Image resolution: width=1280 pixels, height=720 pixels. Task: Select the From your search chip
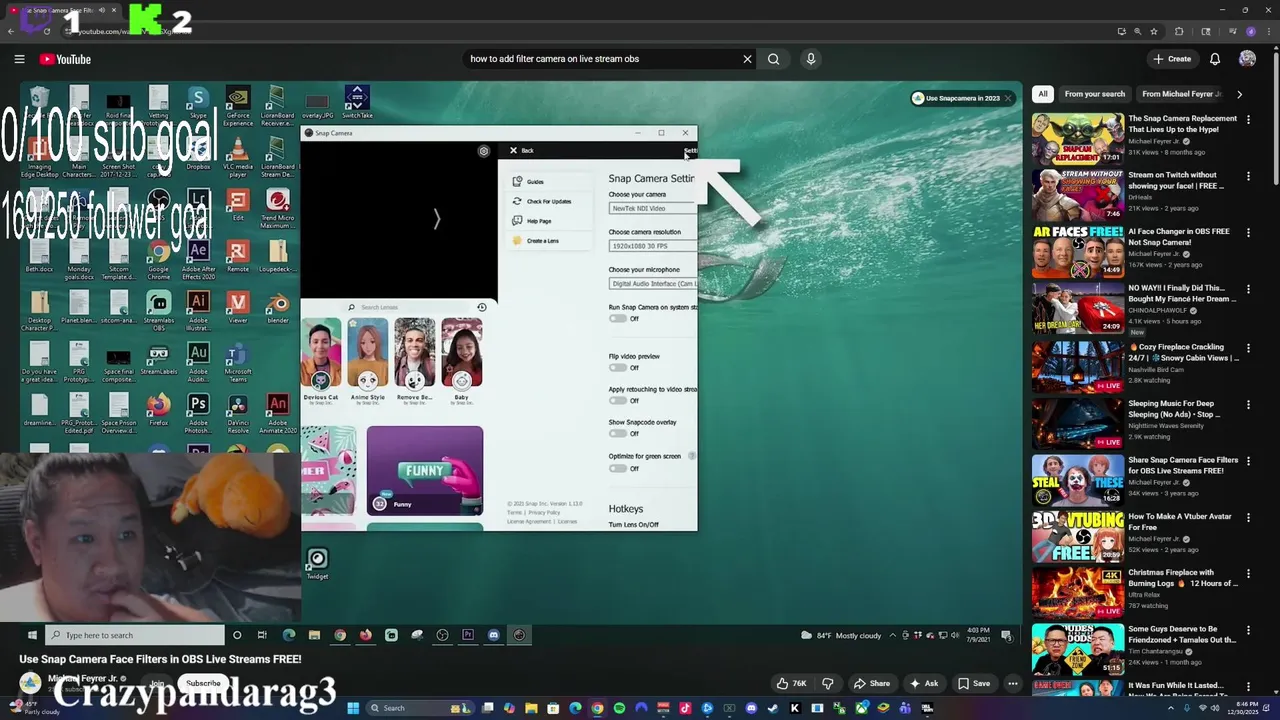1095,94
